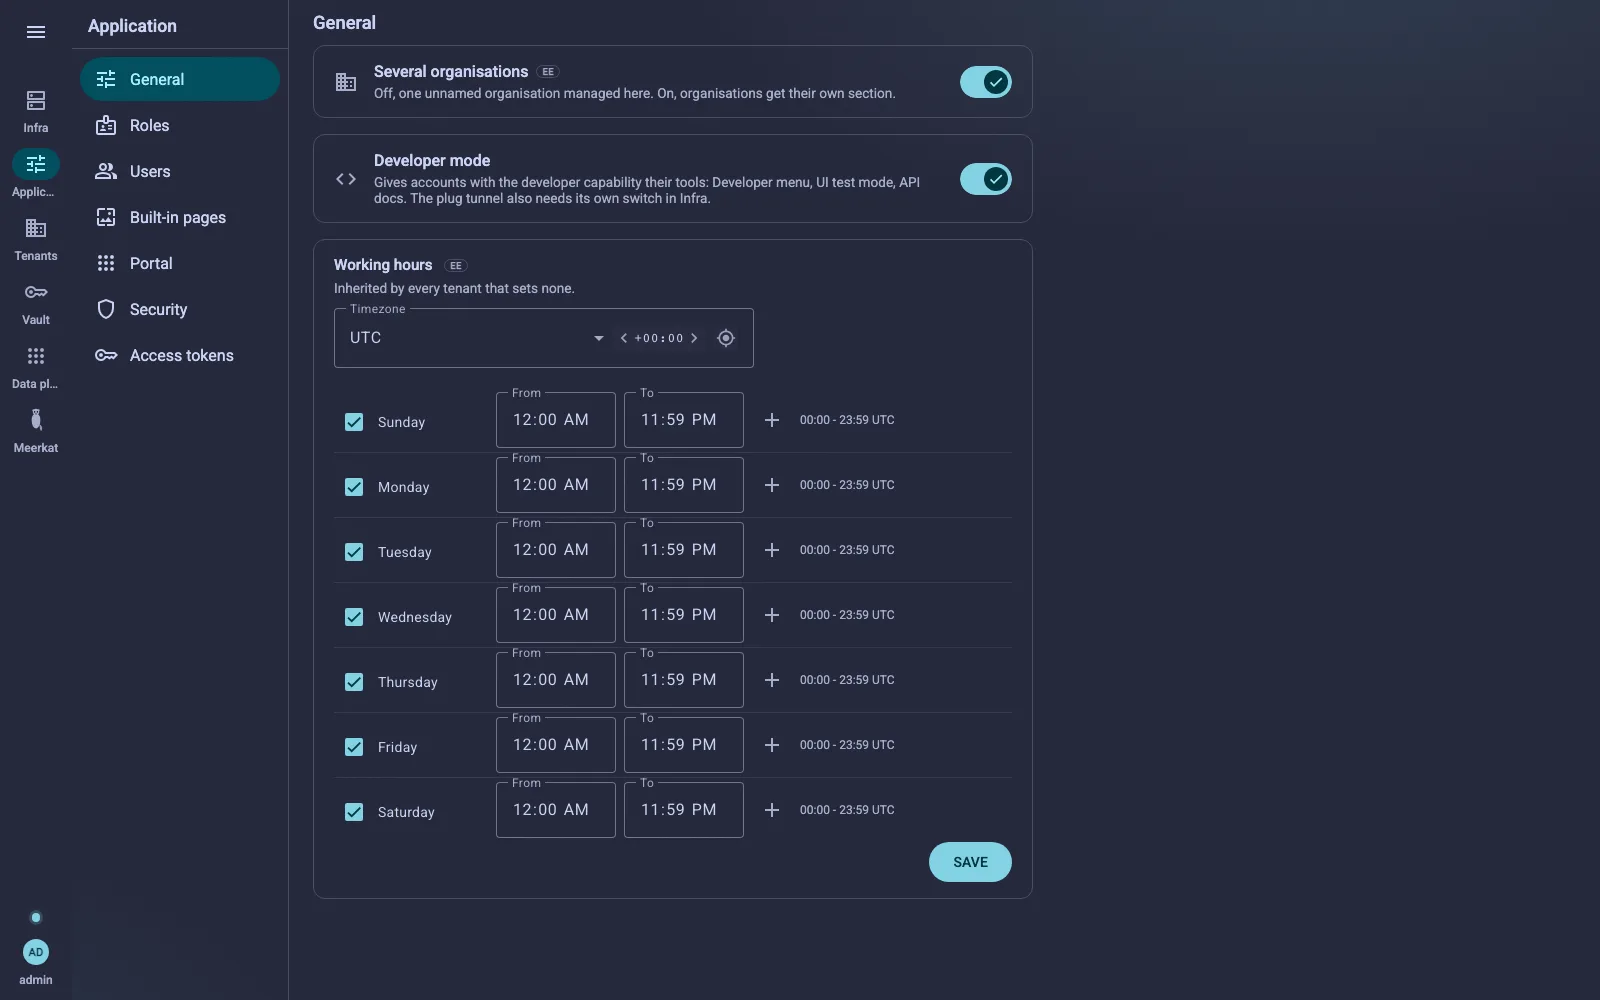Viewport: 1600px width, 1000px height.
Task: Open the hamburger menu icon
Action: tap(36, 32)
